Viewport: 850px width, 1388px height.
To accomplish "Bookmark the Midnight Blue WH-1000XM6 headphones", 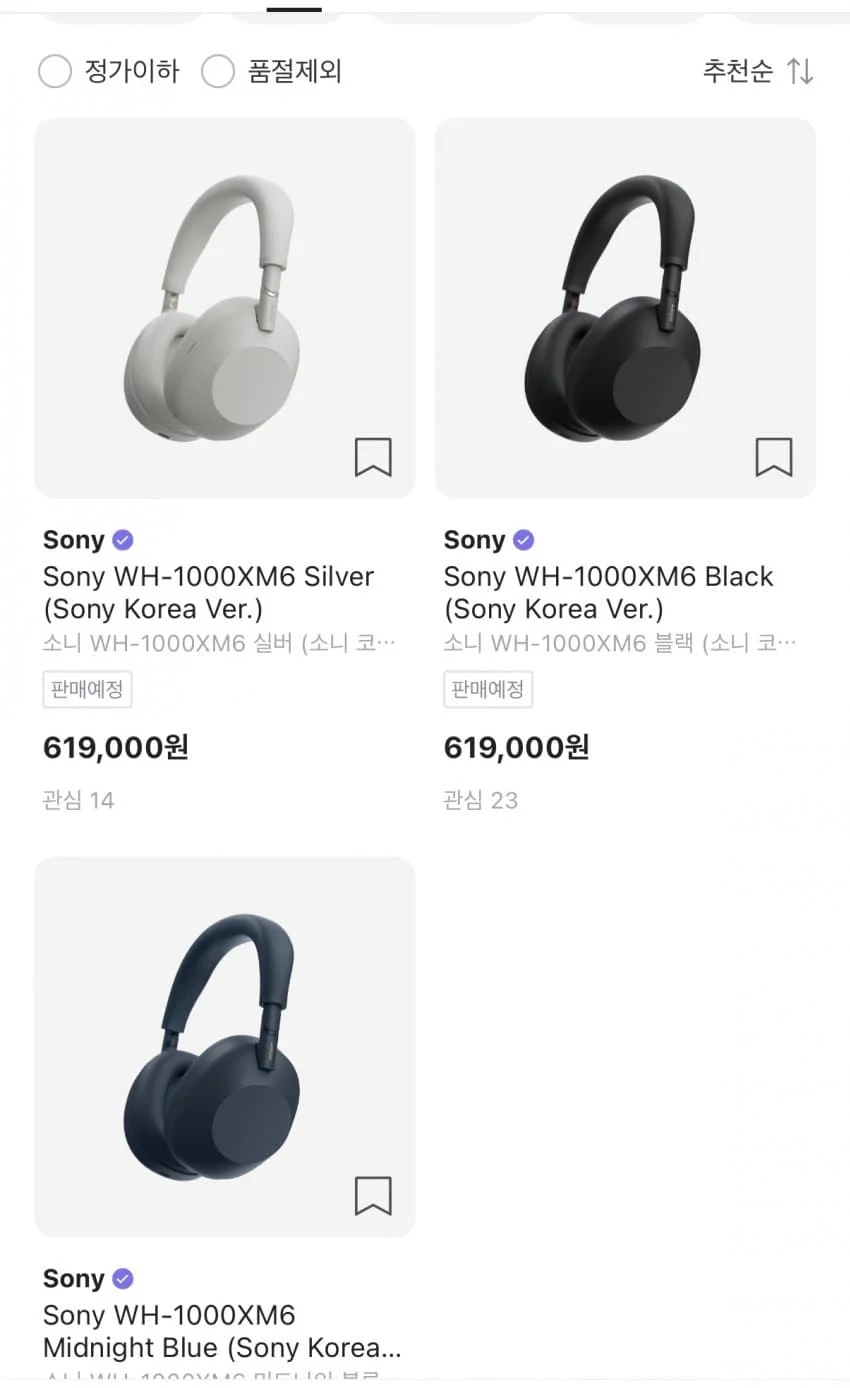I will [373, 1195].
